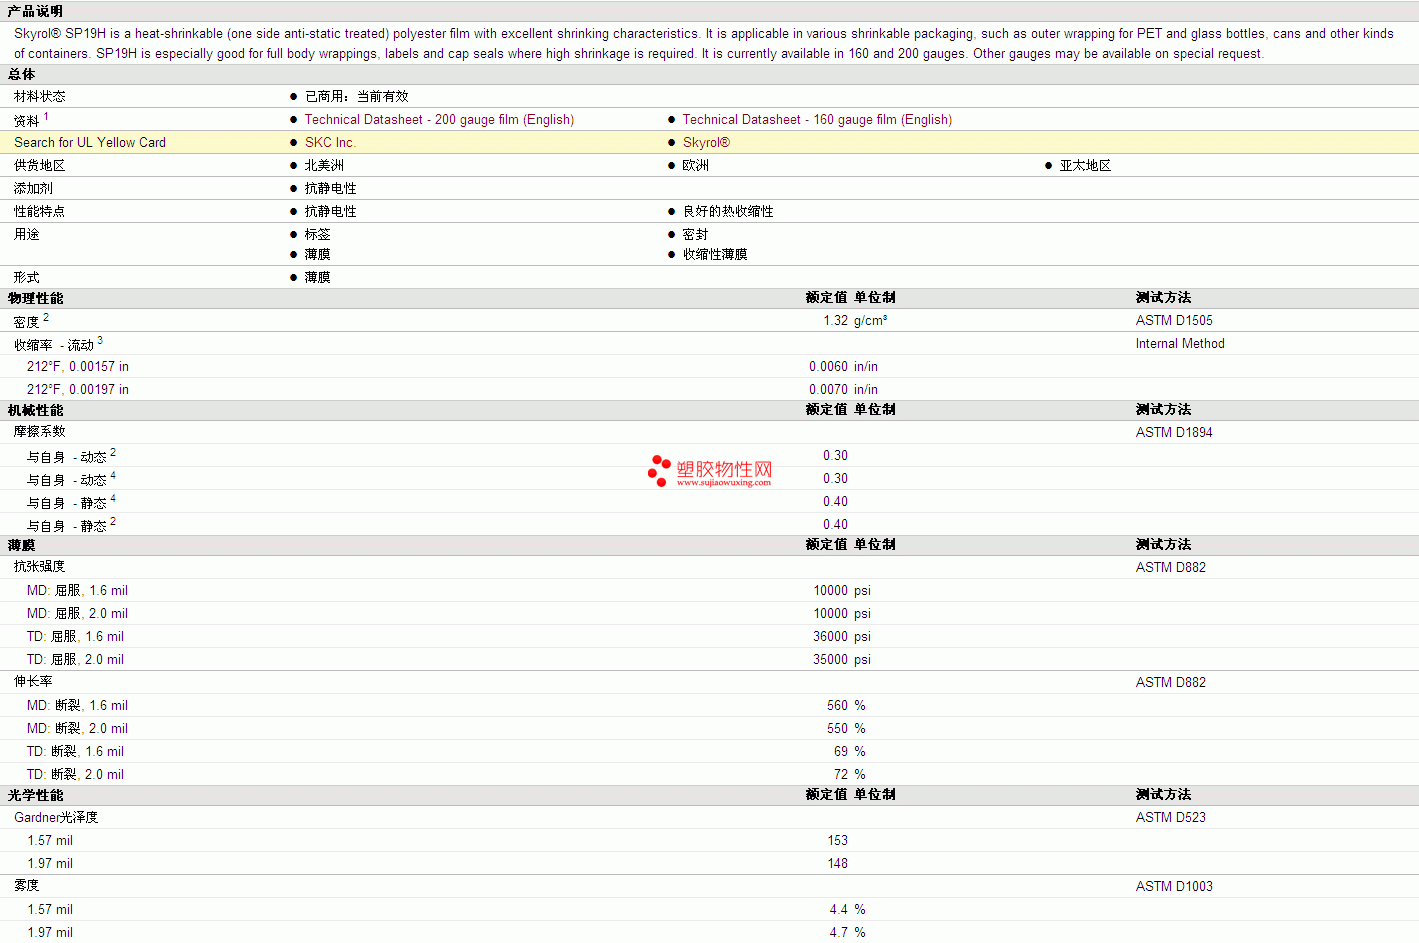Click the elongation value 560

coord(837,706)
